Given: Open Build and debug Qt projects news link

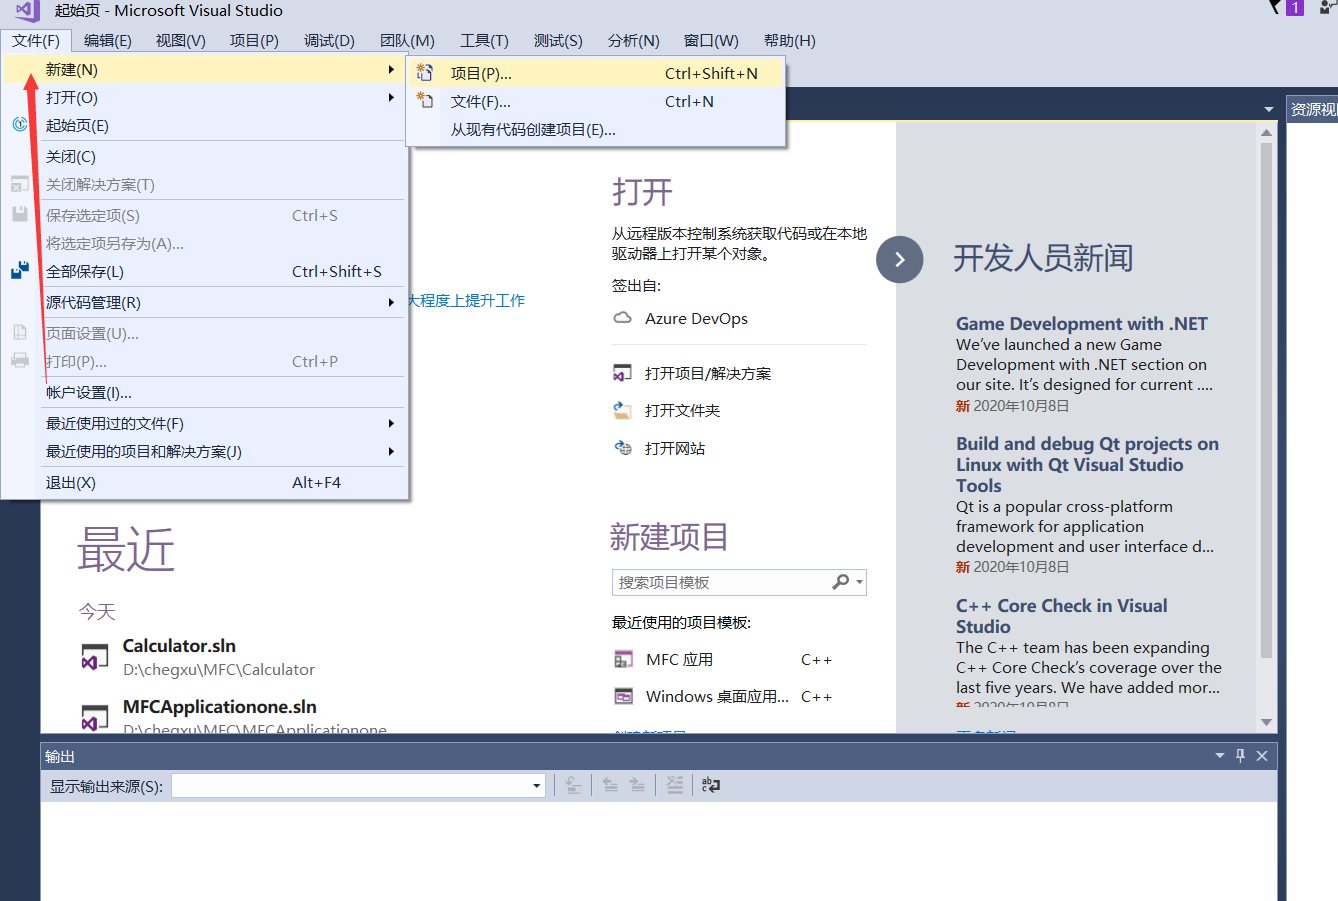Looking at the screenshot, I should click(1087, 465).
